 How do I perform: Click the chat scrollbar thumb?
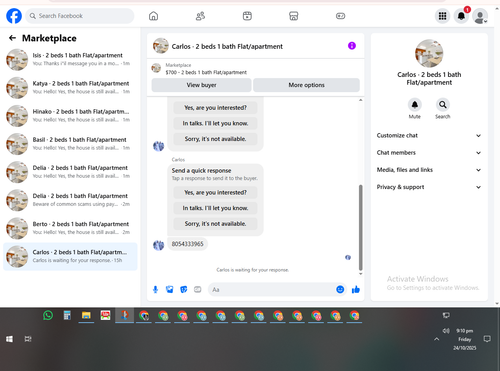coord(360,227)
